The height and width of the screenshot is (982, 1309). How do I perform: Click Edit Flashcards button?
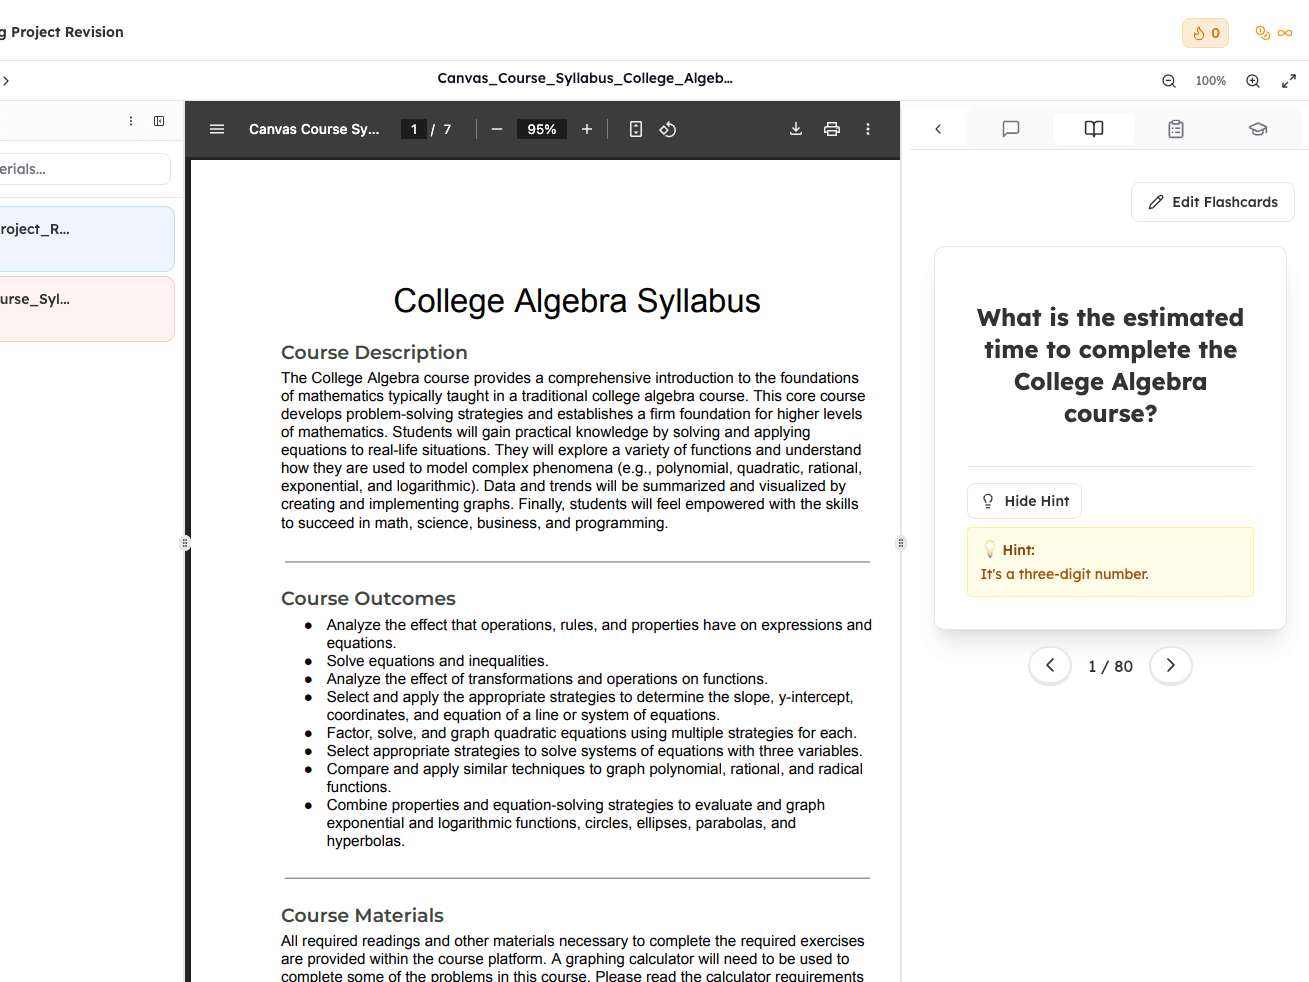[1213, 202]
